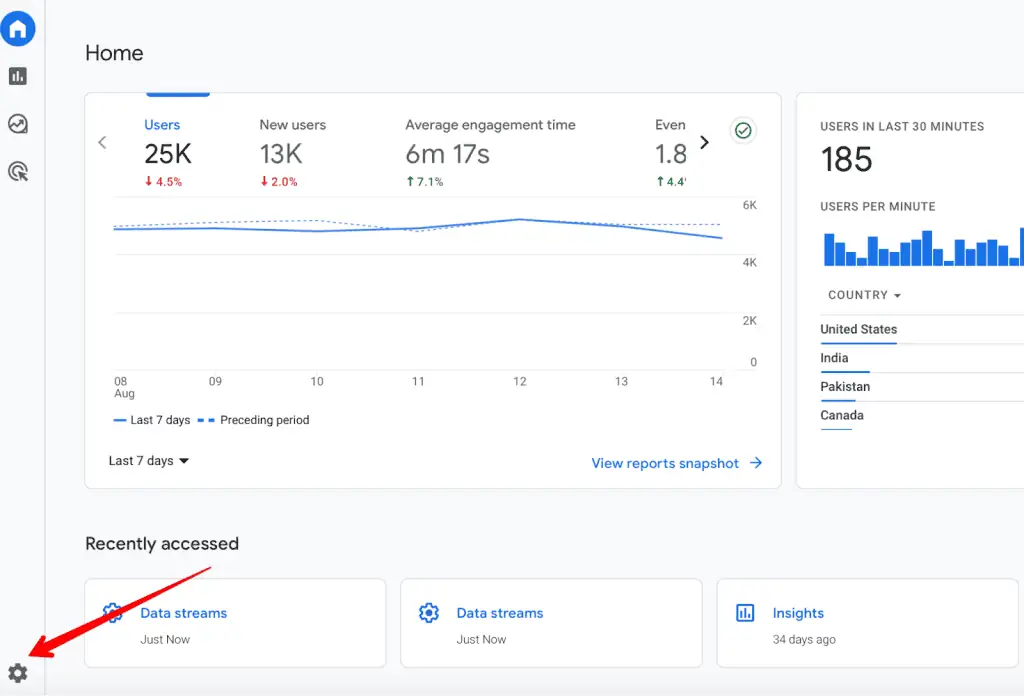Follow the View reports snapshot link
Image resolution: width=1024 pixels, height=696 pixels.
tap(666, 463)
